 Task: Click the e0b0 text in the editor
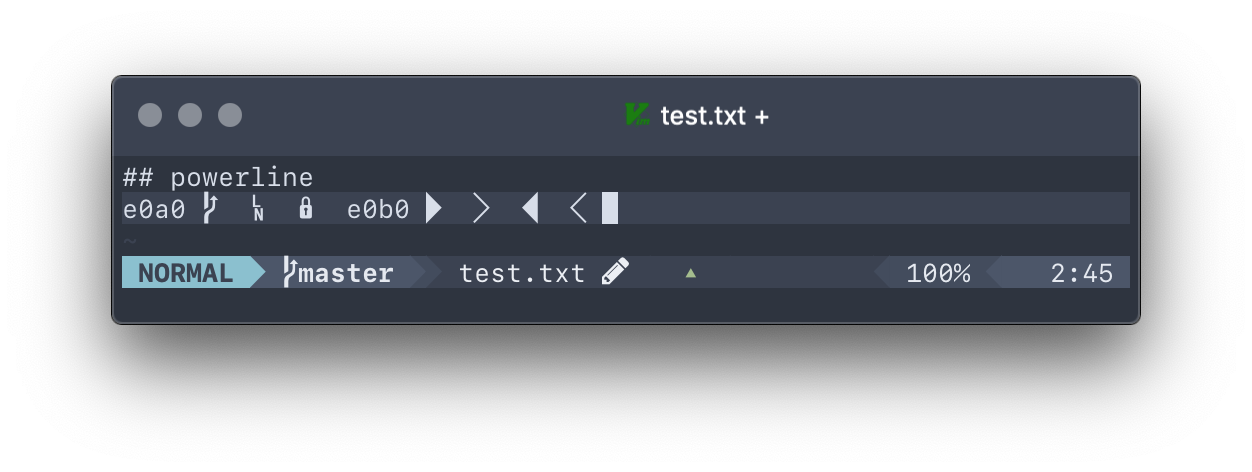tap(378, 210)
